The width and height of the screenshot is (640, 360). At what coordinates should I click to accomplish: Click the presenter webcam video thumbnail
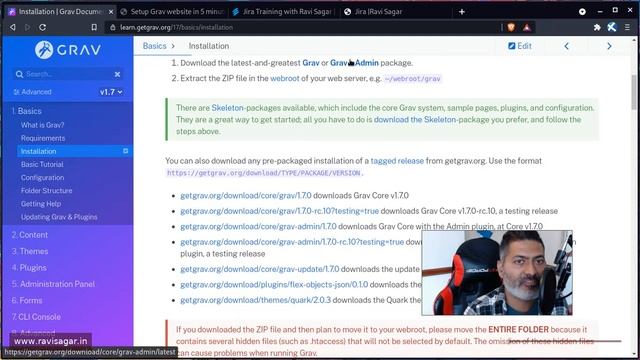click(x=497, y=273)
